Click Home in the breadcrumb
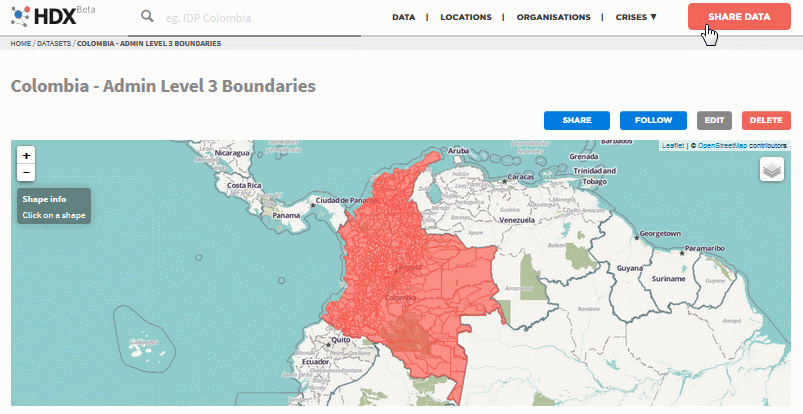 (x=20, y=44)
